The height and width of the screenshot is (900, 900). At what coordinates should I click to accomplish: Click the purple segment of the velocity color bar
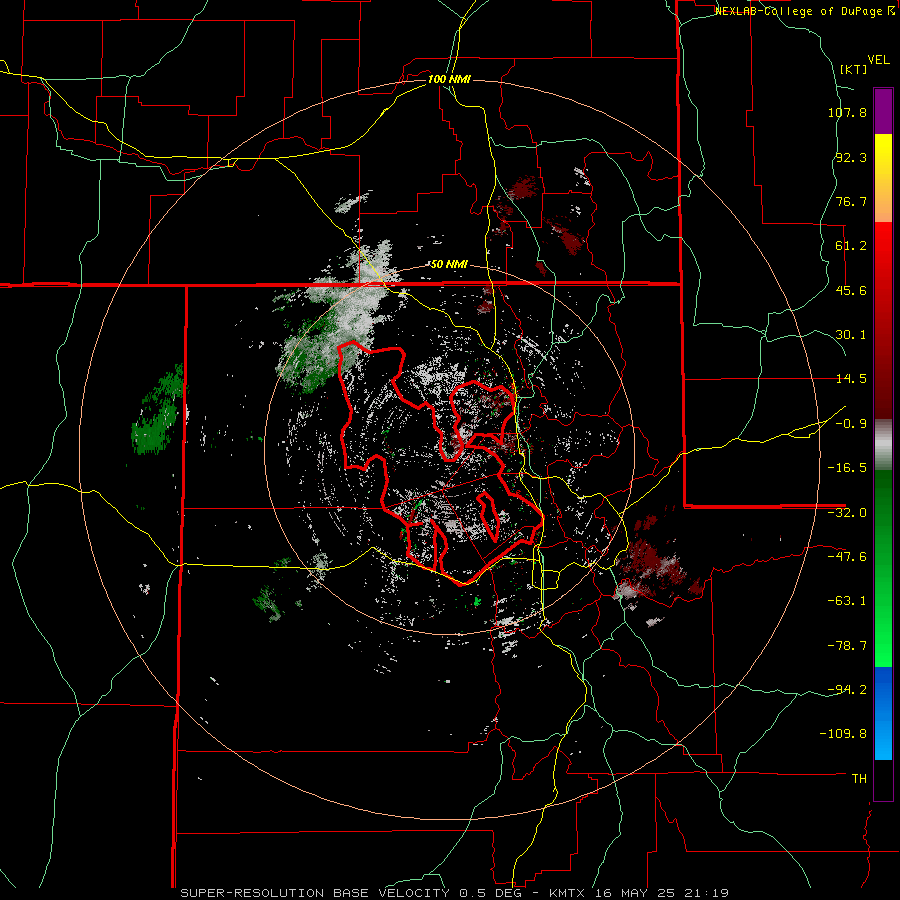[883, 112]
